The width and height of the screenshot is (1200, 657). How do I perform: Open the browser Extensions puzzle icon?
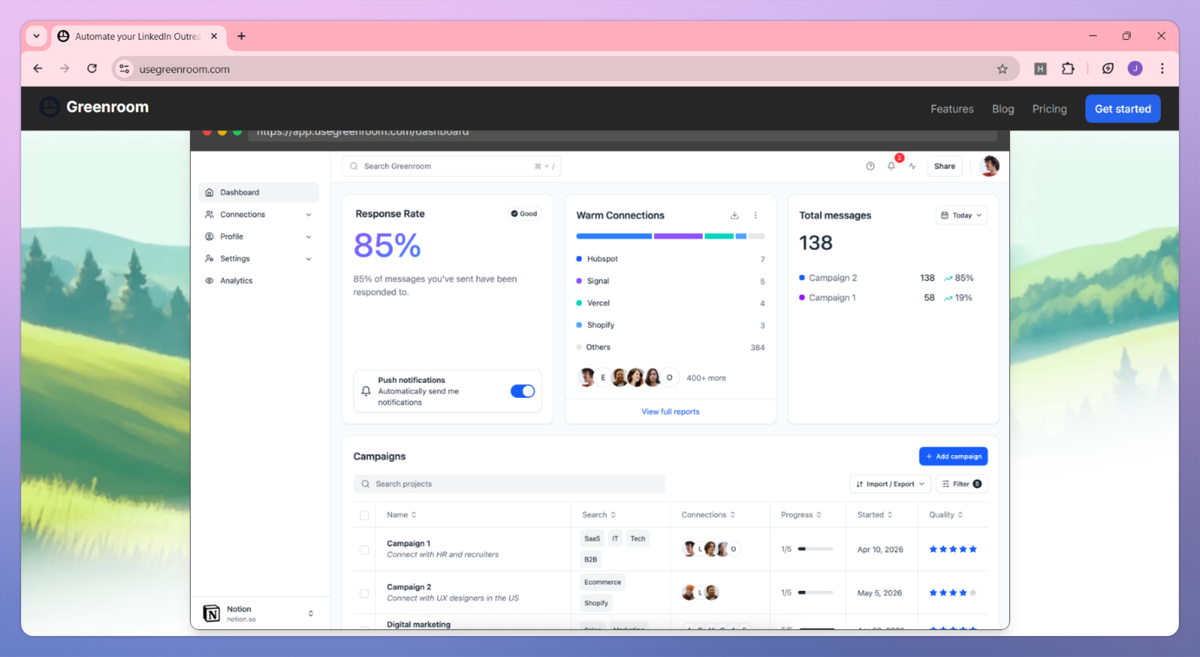[1068, 69]
